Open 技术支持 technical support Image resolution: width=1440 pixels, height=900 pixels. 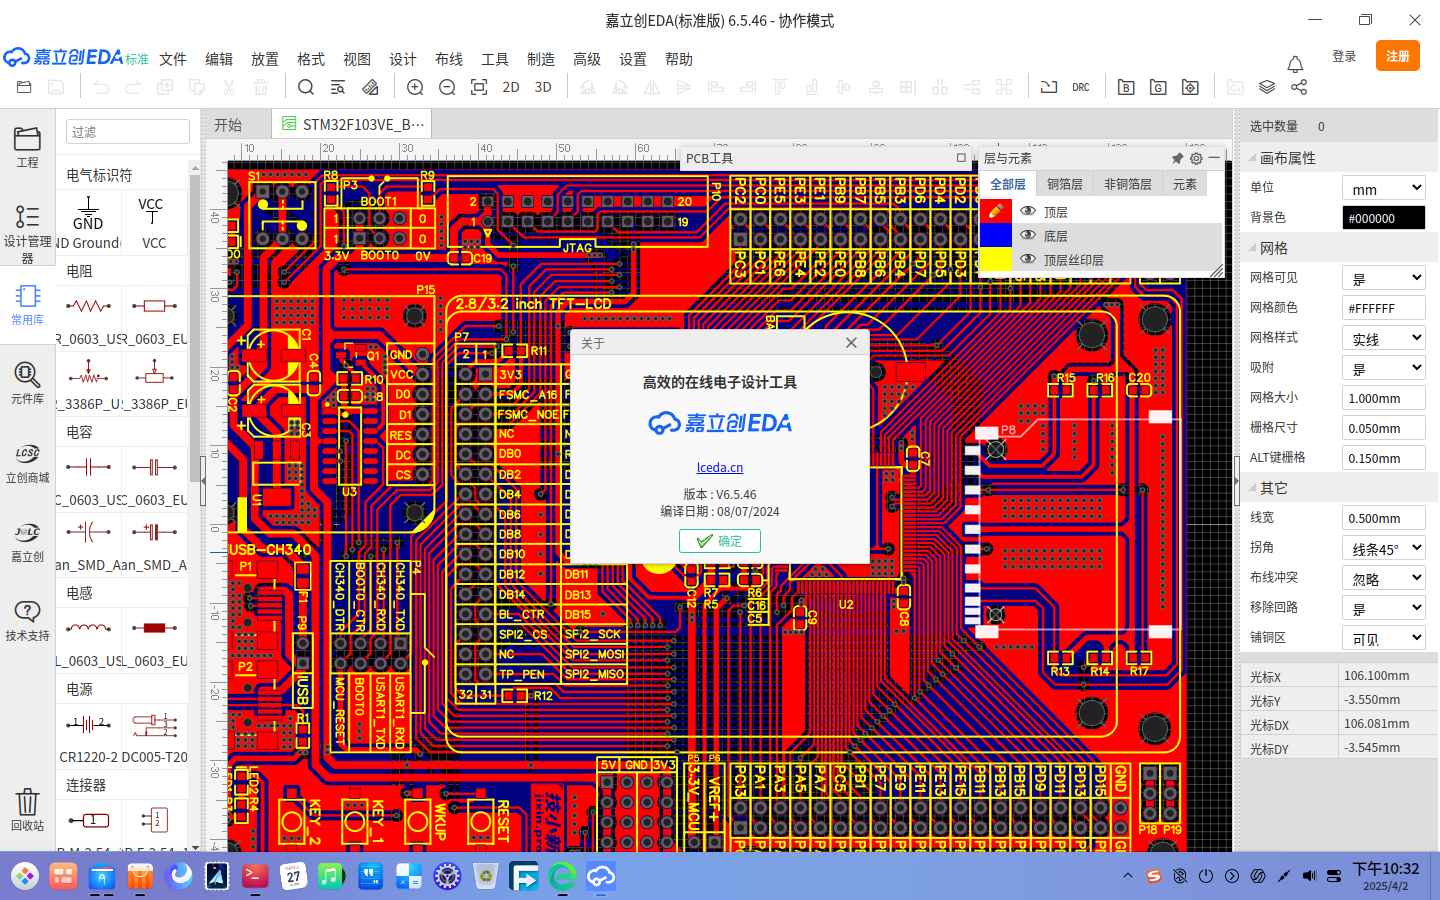tap(27, 621)
